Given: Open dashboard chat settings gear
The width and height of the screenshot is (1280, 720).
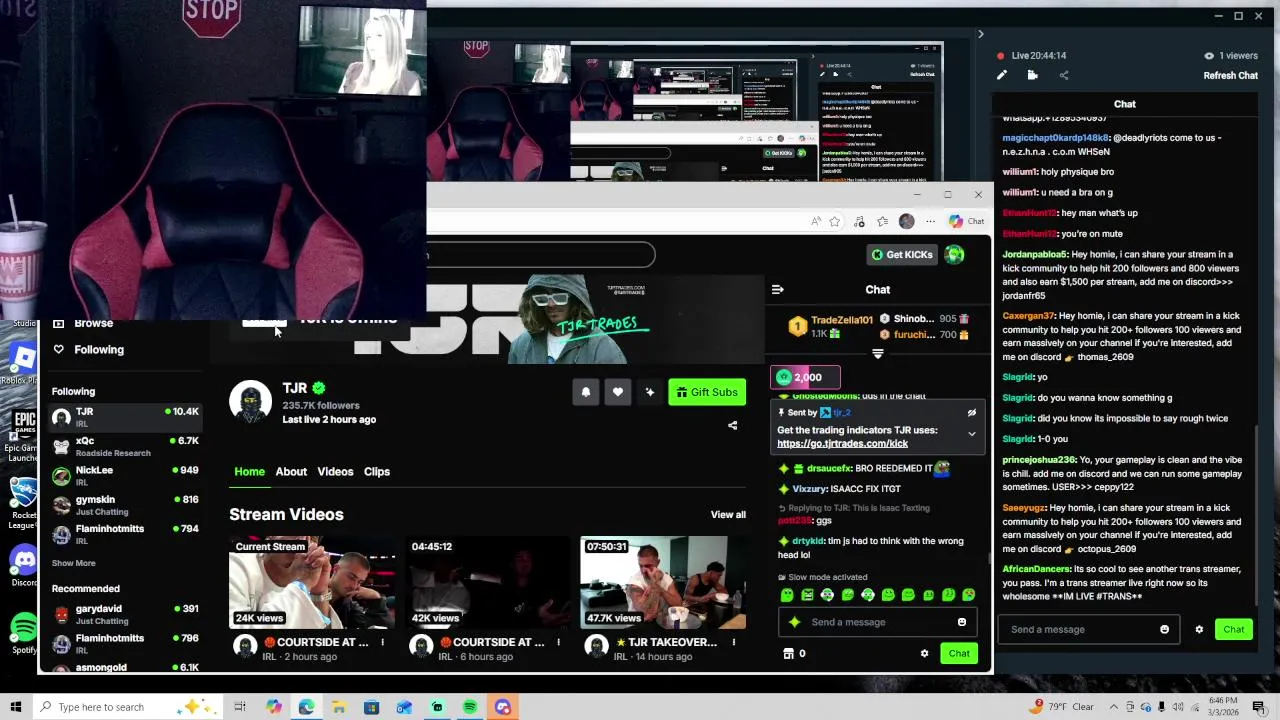Looking at the screenshot, I should [1199, 629].
